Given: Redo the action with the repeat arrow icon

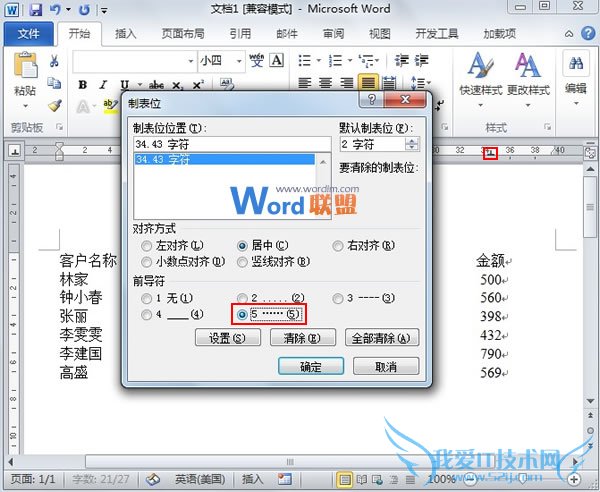Looking at the screenshot, I should click(x=84, y=10).
